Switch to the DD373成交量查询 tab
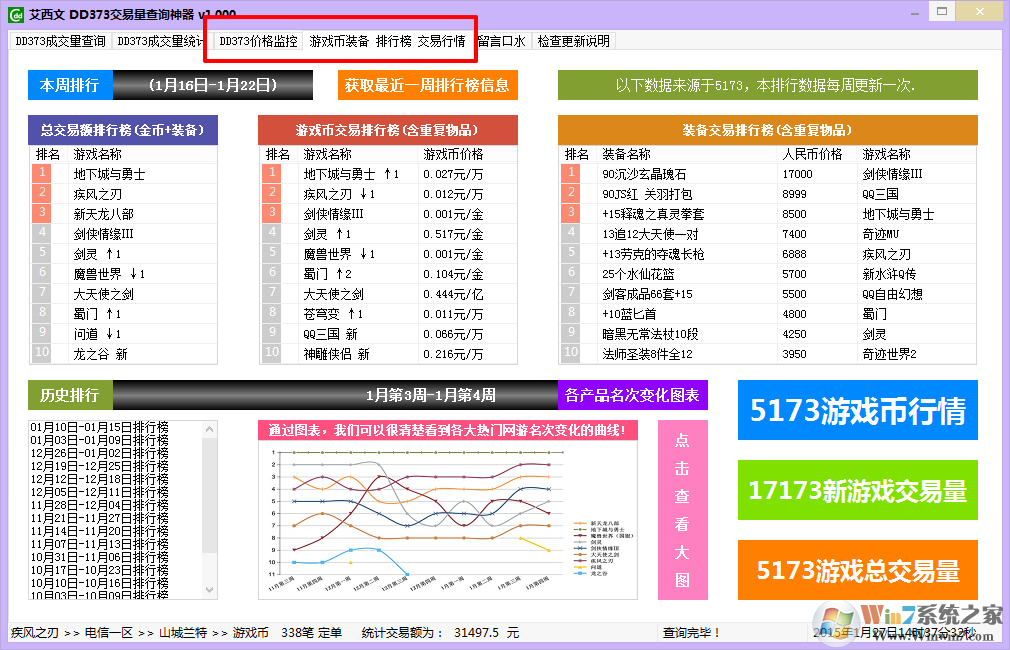1010x650 pixels. 60,42
